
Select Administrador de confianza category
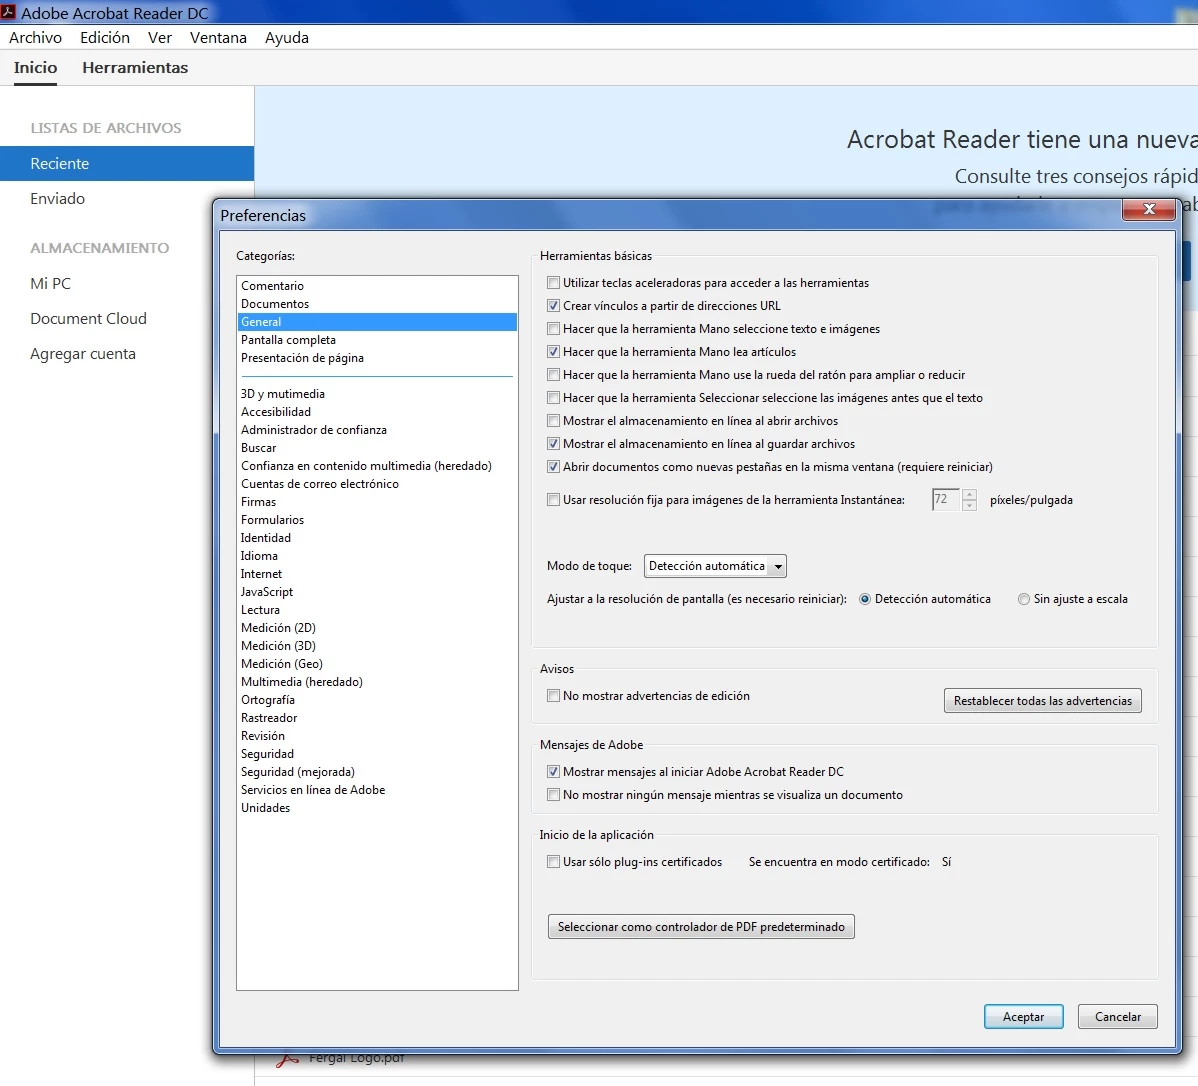coord(377,430)
